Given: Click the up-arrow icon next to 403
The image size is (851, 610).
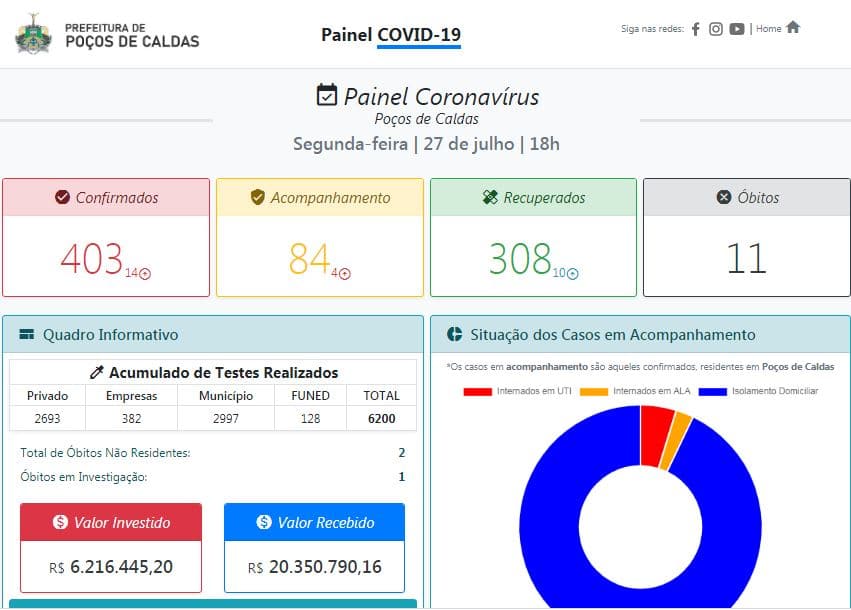Looking at the screenshot, I should point(145,274).
